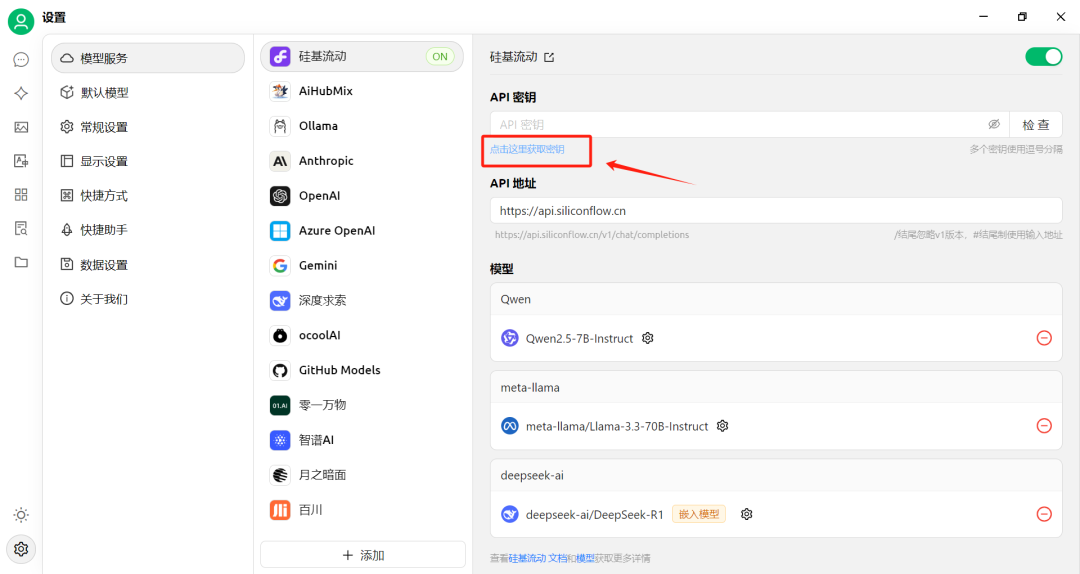Open the mini apps grid icon
The width and height of the screenshot is (1080, 574).
(21, 194)
